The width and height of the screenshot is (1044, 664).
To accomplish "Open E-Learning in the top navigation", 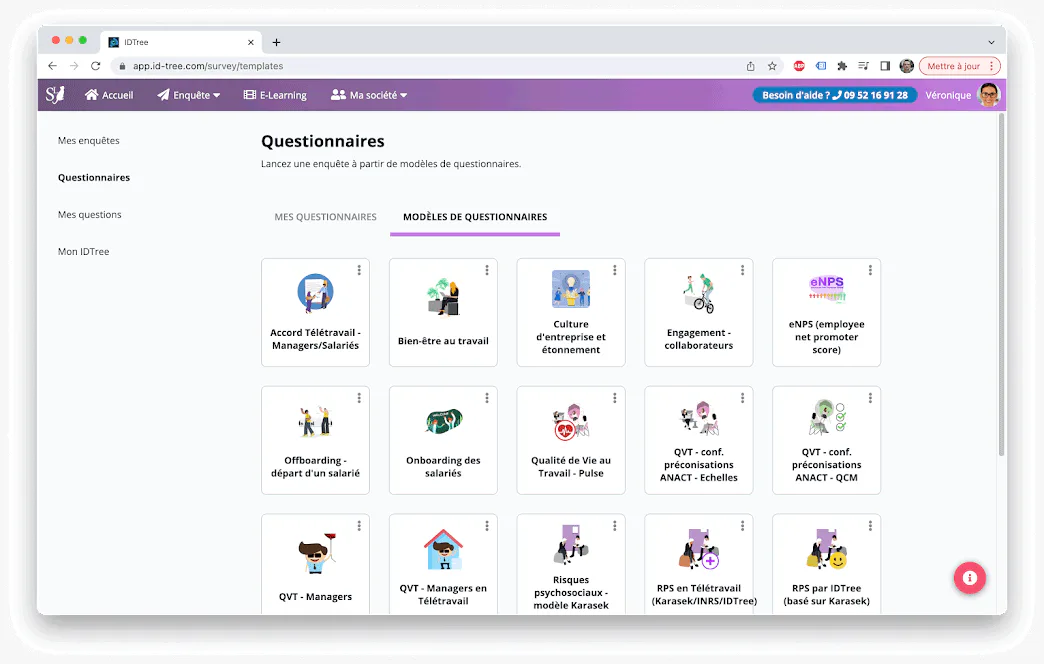I will pos(275,95).
